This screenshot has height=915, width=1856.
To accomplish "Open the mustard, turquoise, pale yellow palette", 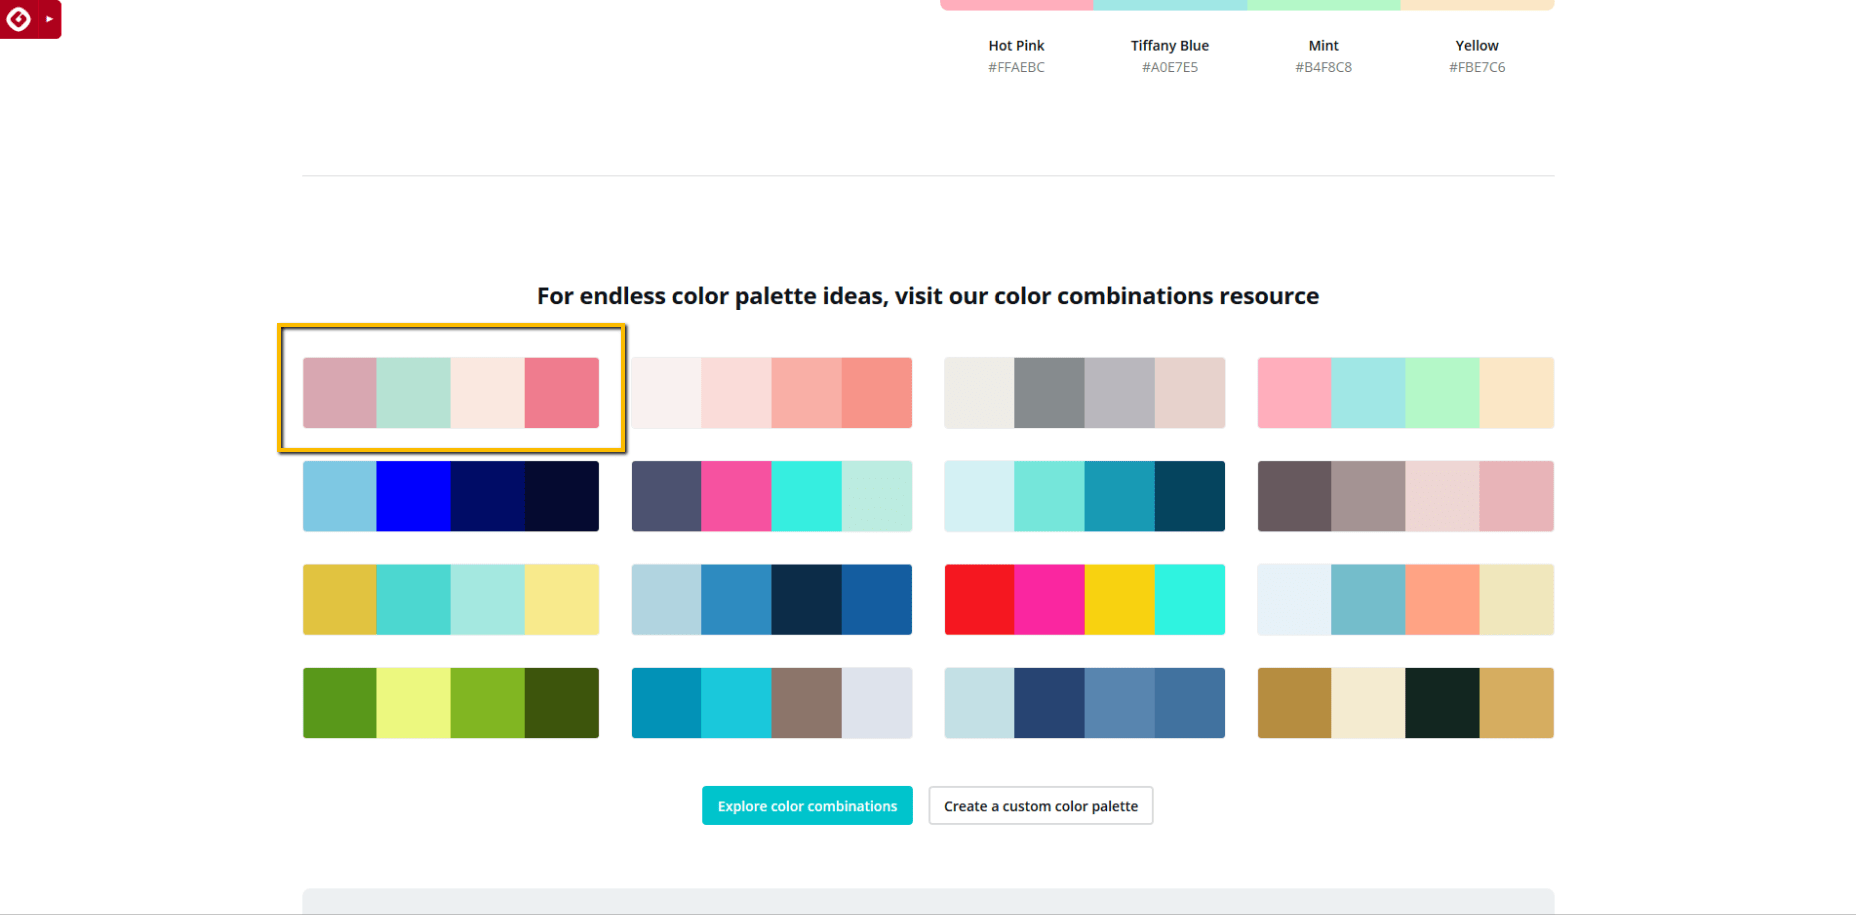I will pos(451,599).
